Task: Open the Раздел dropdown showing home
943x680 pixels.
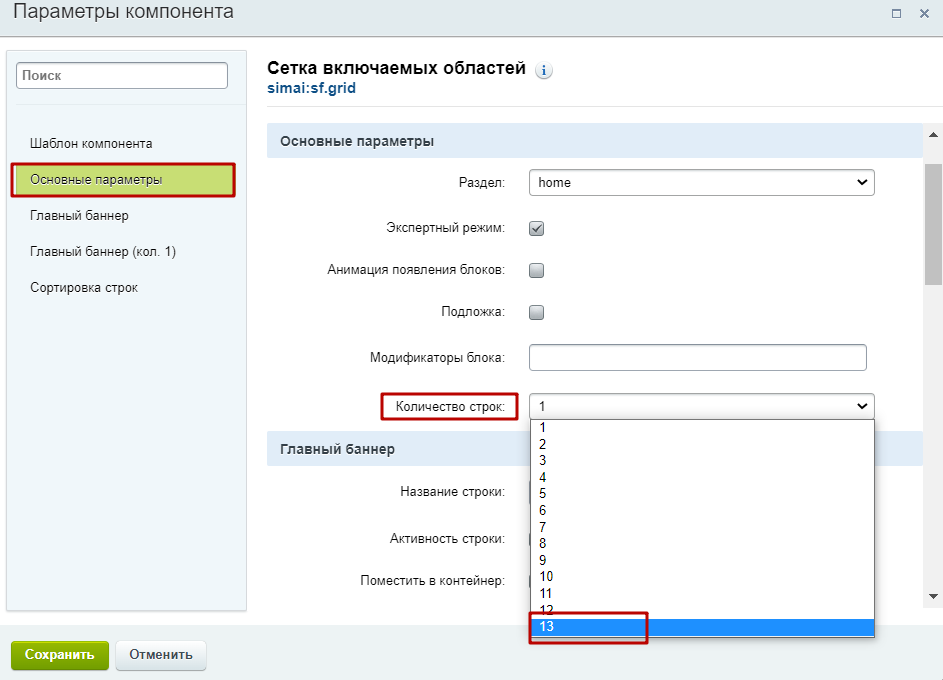Action: tap(701, 183)
